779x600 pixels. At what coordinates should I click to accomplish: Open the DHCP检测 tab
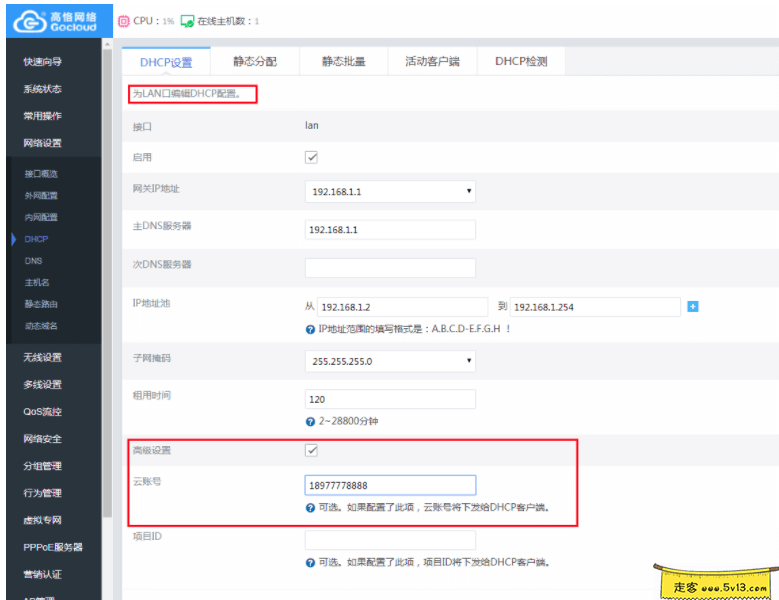tap(521, 62)
